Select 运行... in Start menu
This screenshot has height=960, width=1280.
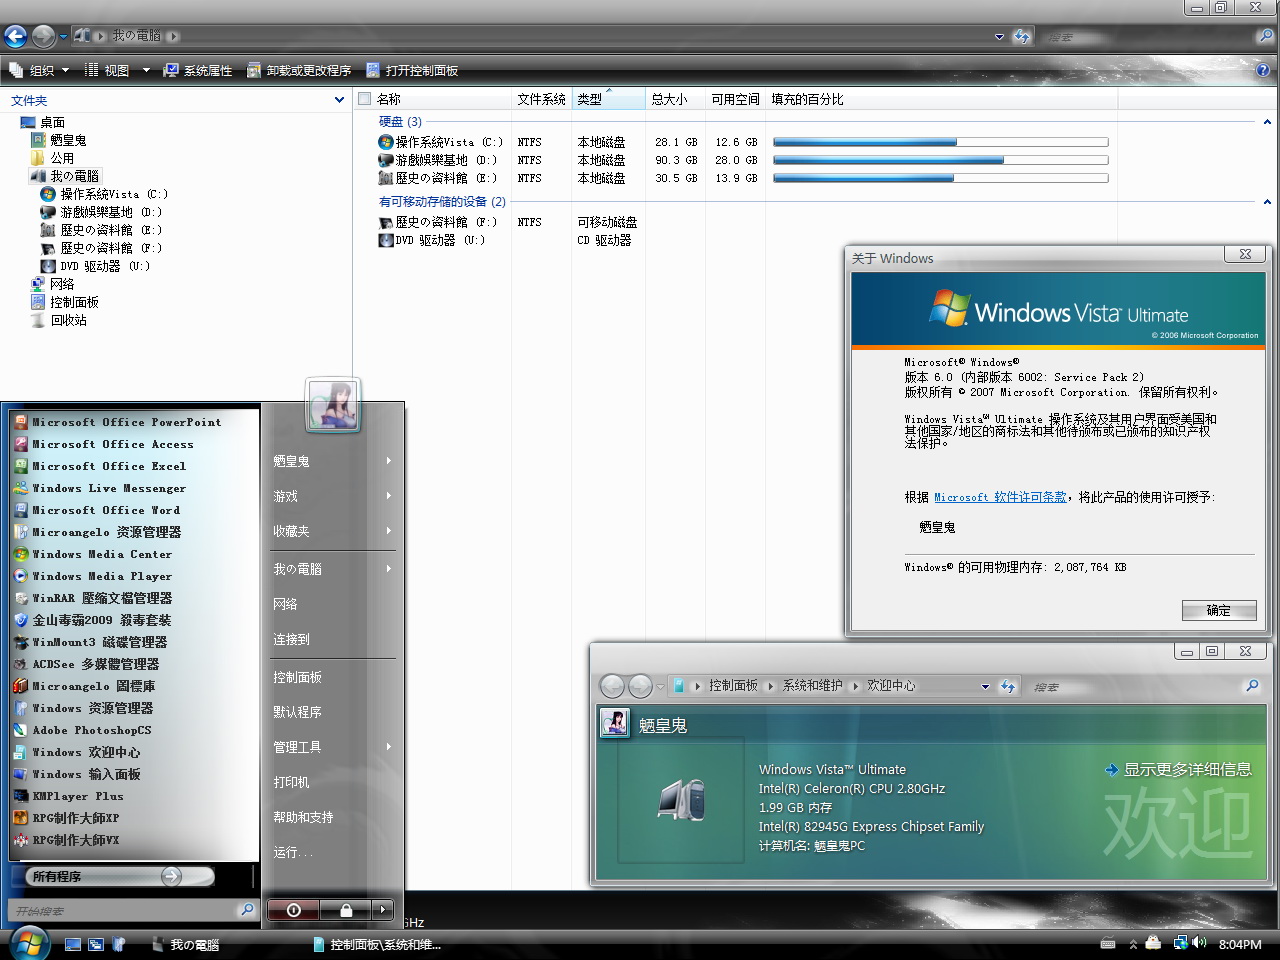(292, 852)
